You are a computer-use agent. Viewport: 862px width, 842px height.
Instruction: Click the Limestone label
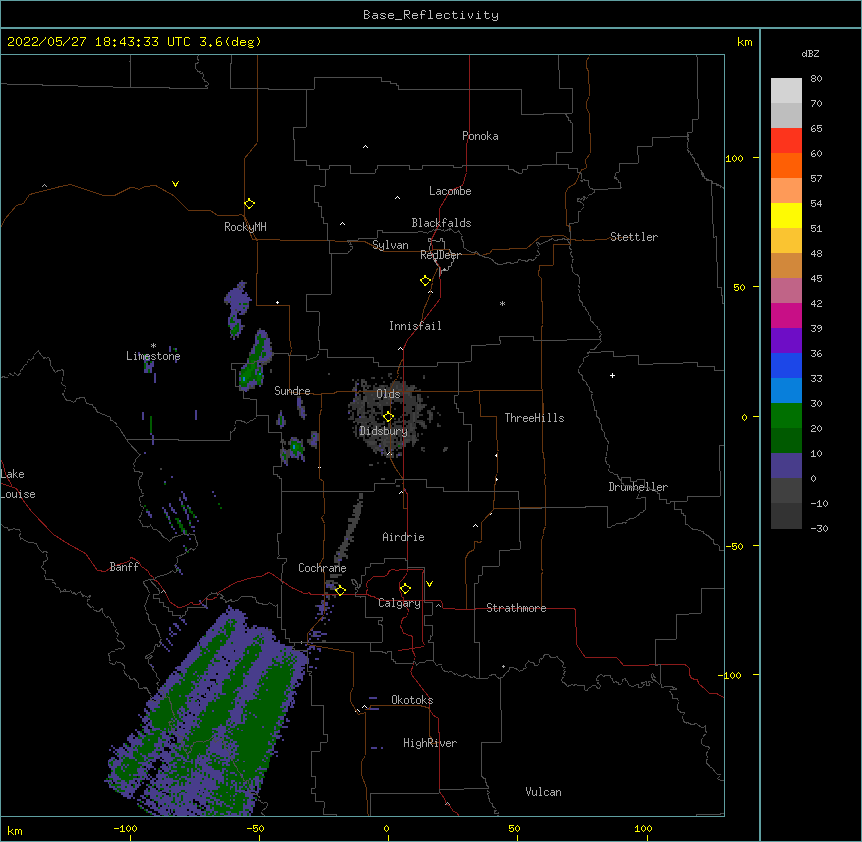(153, 356)
